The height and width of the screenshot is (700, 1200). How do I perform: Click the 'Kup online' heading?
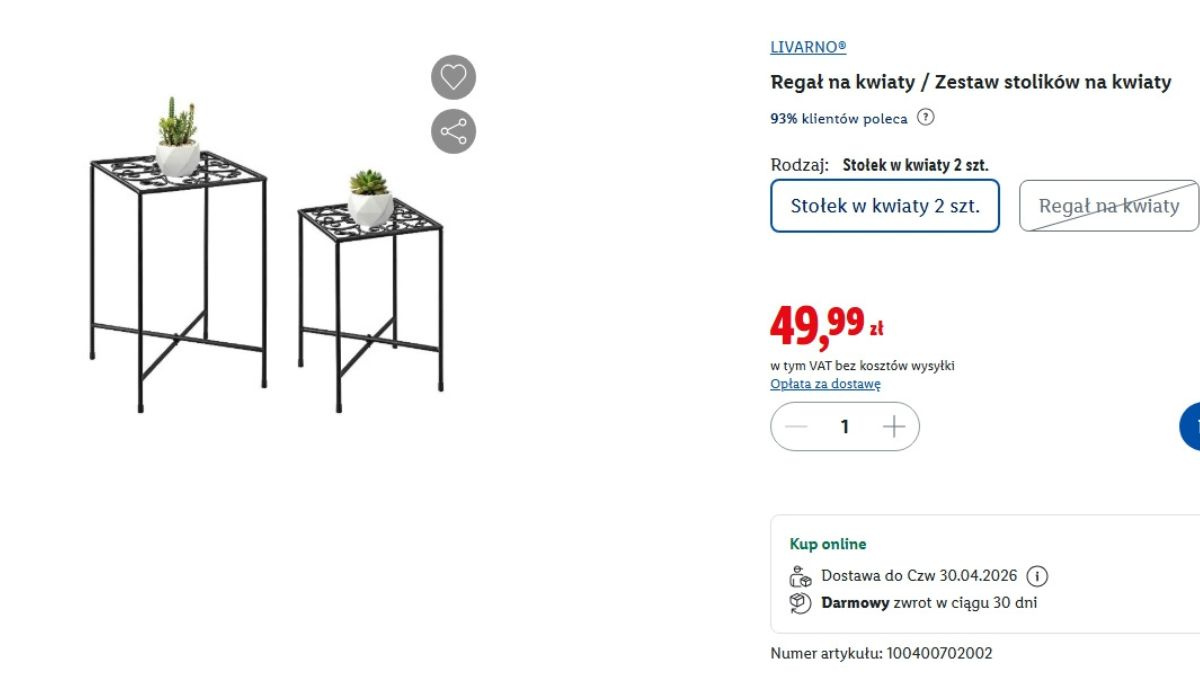tap(828, 544)
